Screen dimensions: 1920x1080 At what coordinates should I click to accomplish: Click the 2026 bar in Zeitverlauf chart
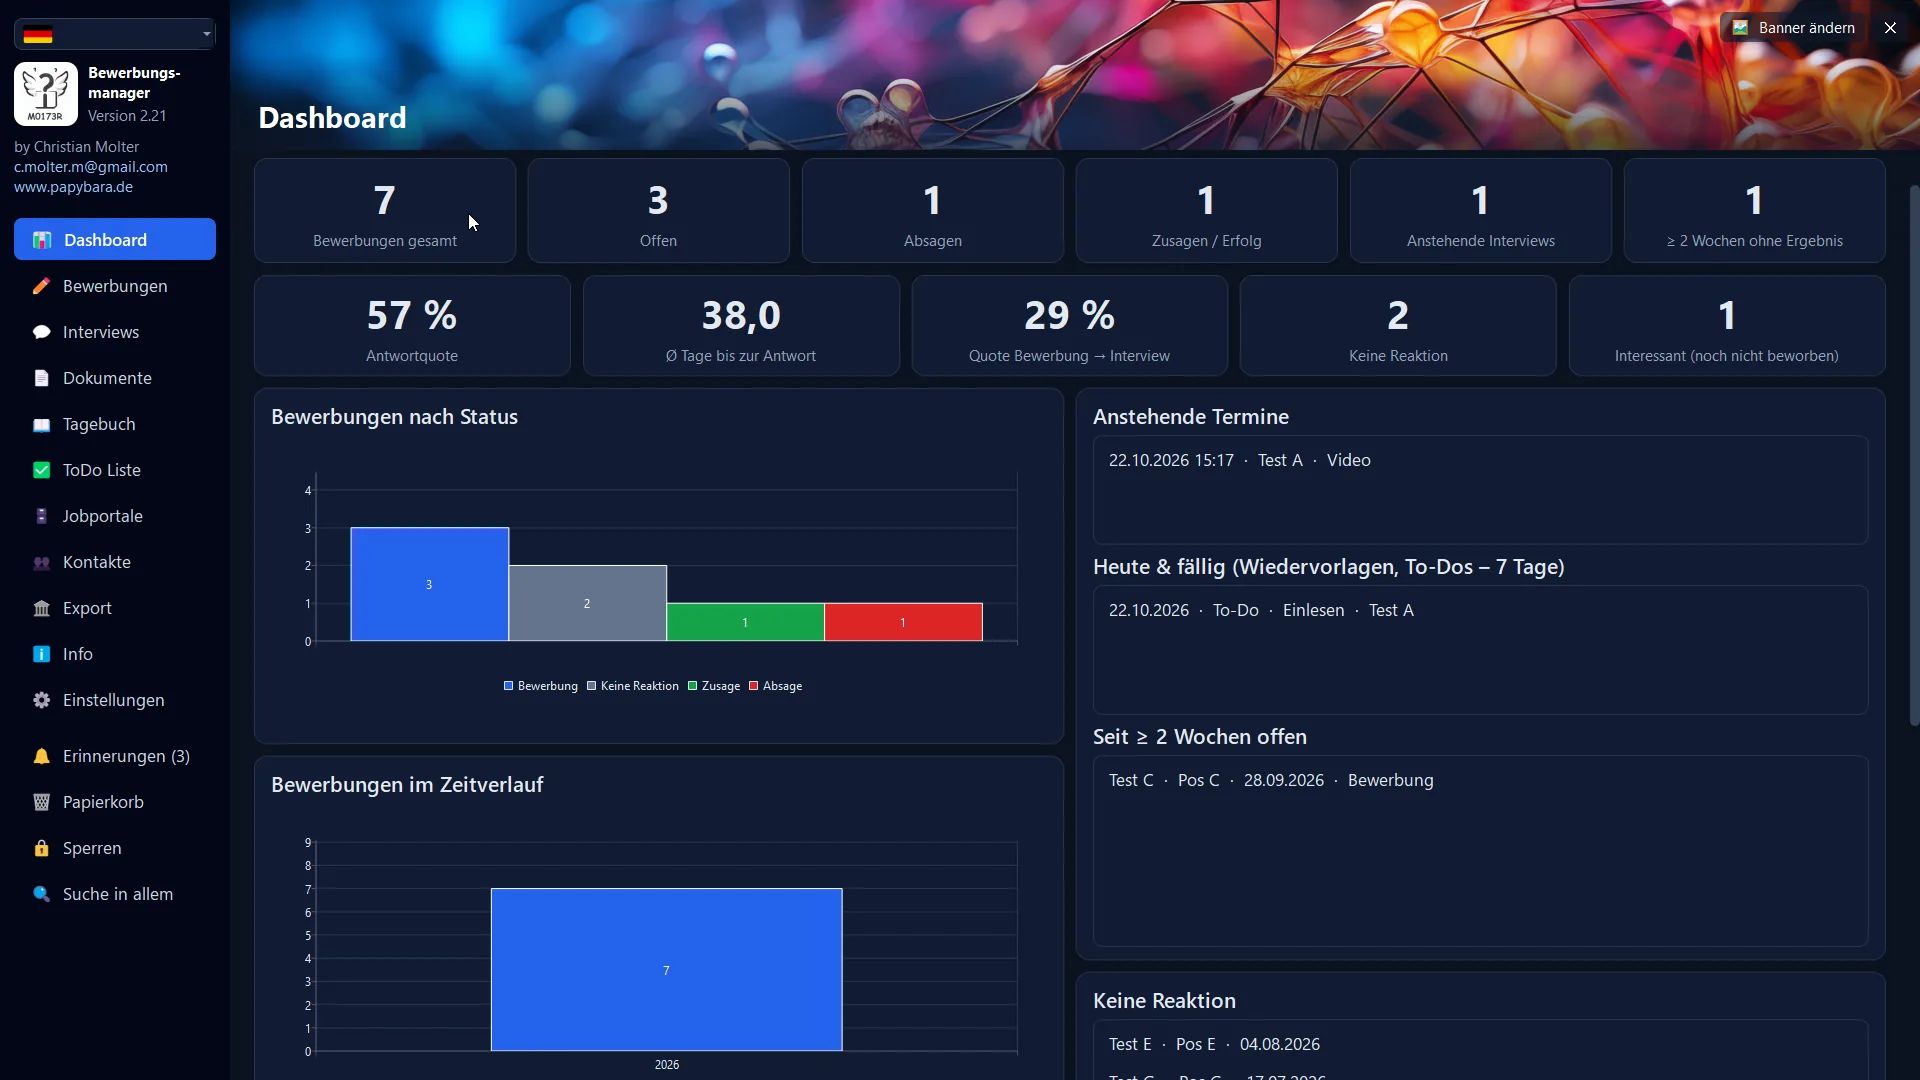(667, 970)
